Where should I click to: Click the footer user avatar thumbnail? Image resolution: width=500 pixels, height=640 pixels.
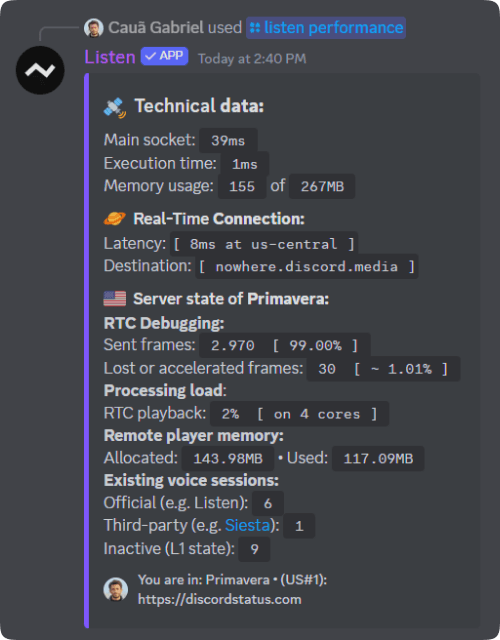[x=116, y=589]
